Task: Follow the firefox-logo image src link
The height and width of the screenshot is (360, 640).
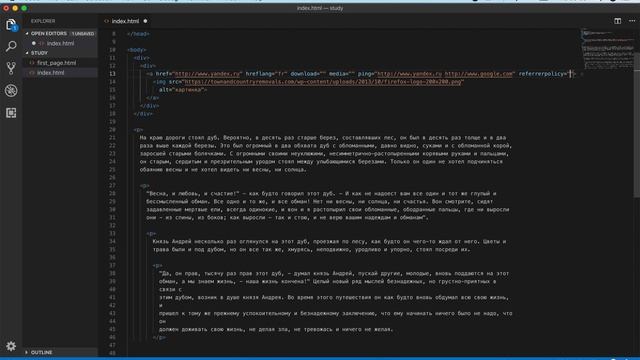Action: [x=322, y=82]
